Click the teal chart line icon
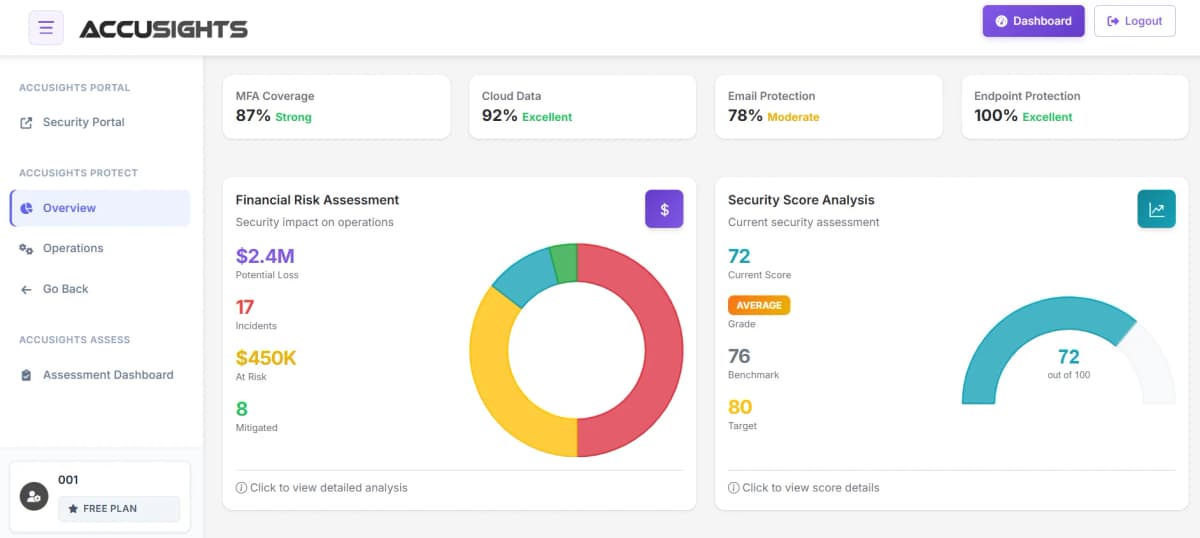 (x=1156, y=209)
